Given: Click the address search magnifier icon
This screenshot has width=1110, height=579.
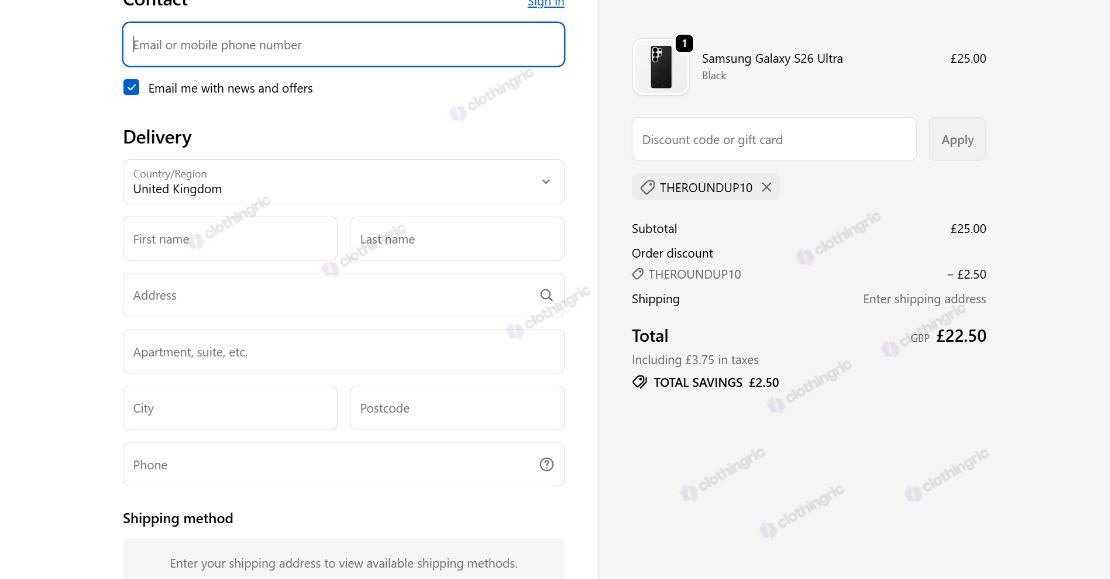Looking at the screenshot, I should (x=546, y=295).
